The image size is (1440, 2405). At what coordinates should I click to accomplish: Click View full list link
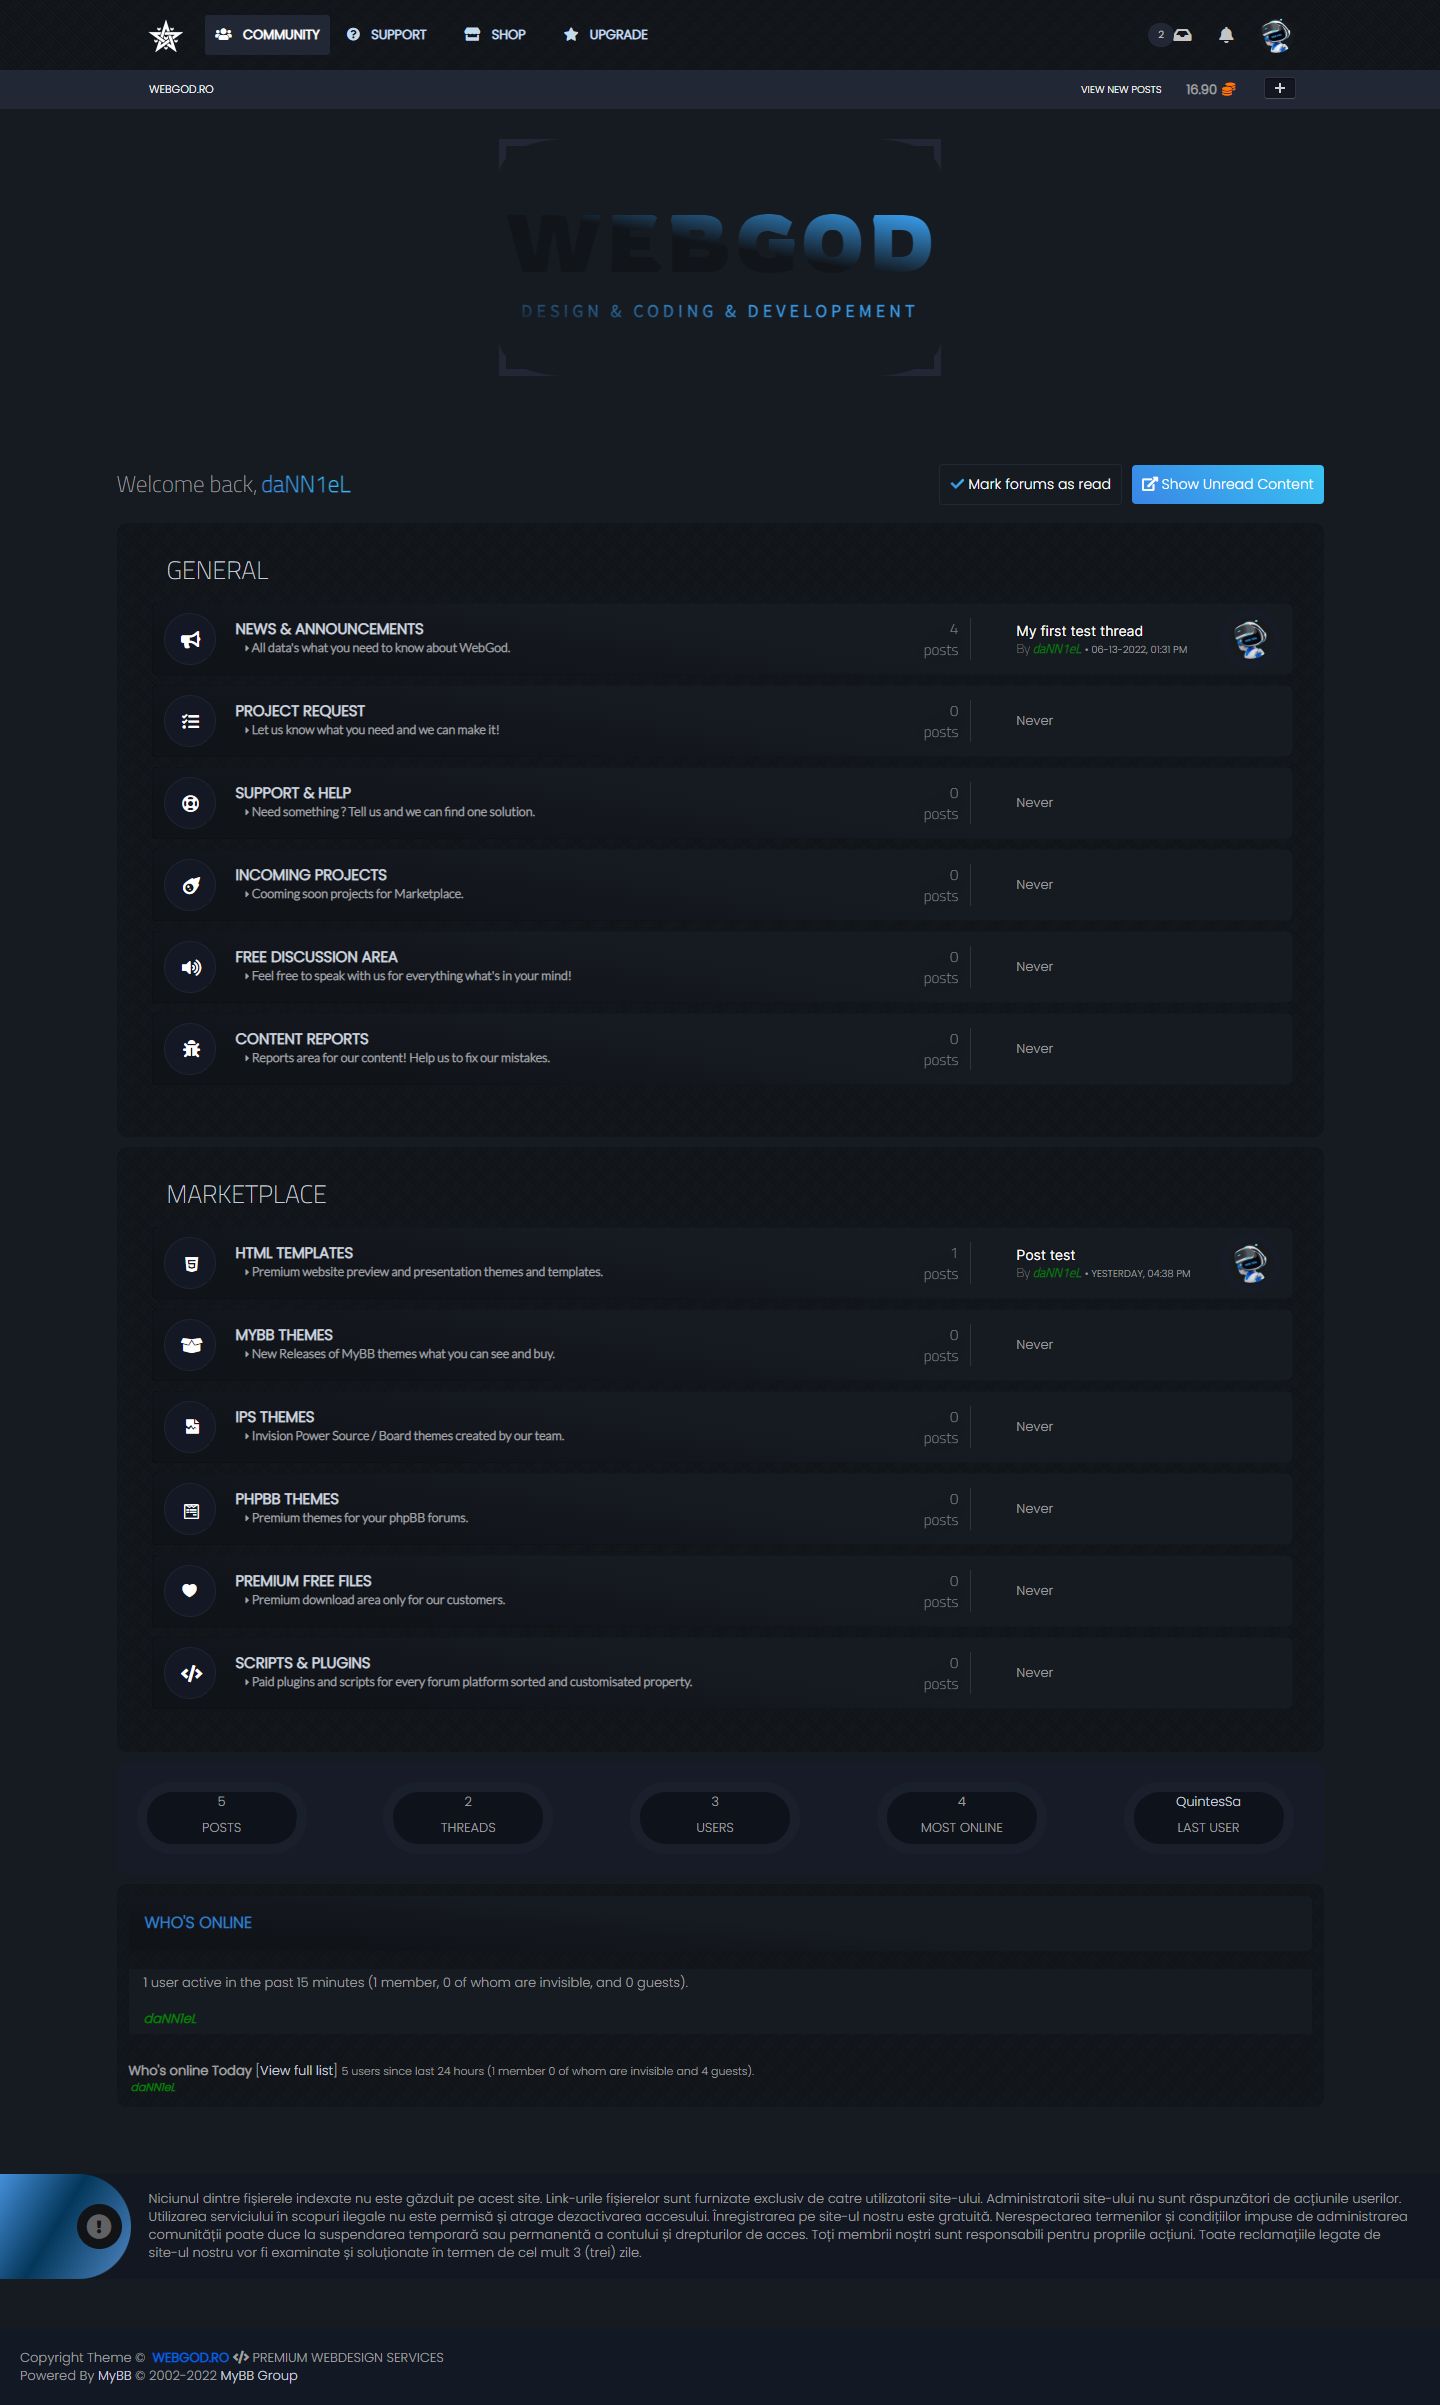point(297,2070)
